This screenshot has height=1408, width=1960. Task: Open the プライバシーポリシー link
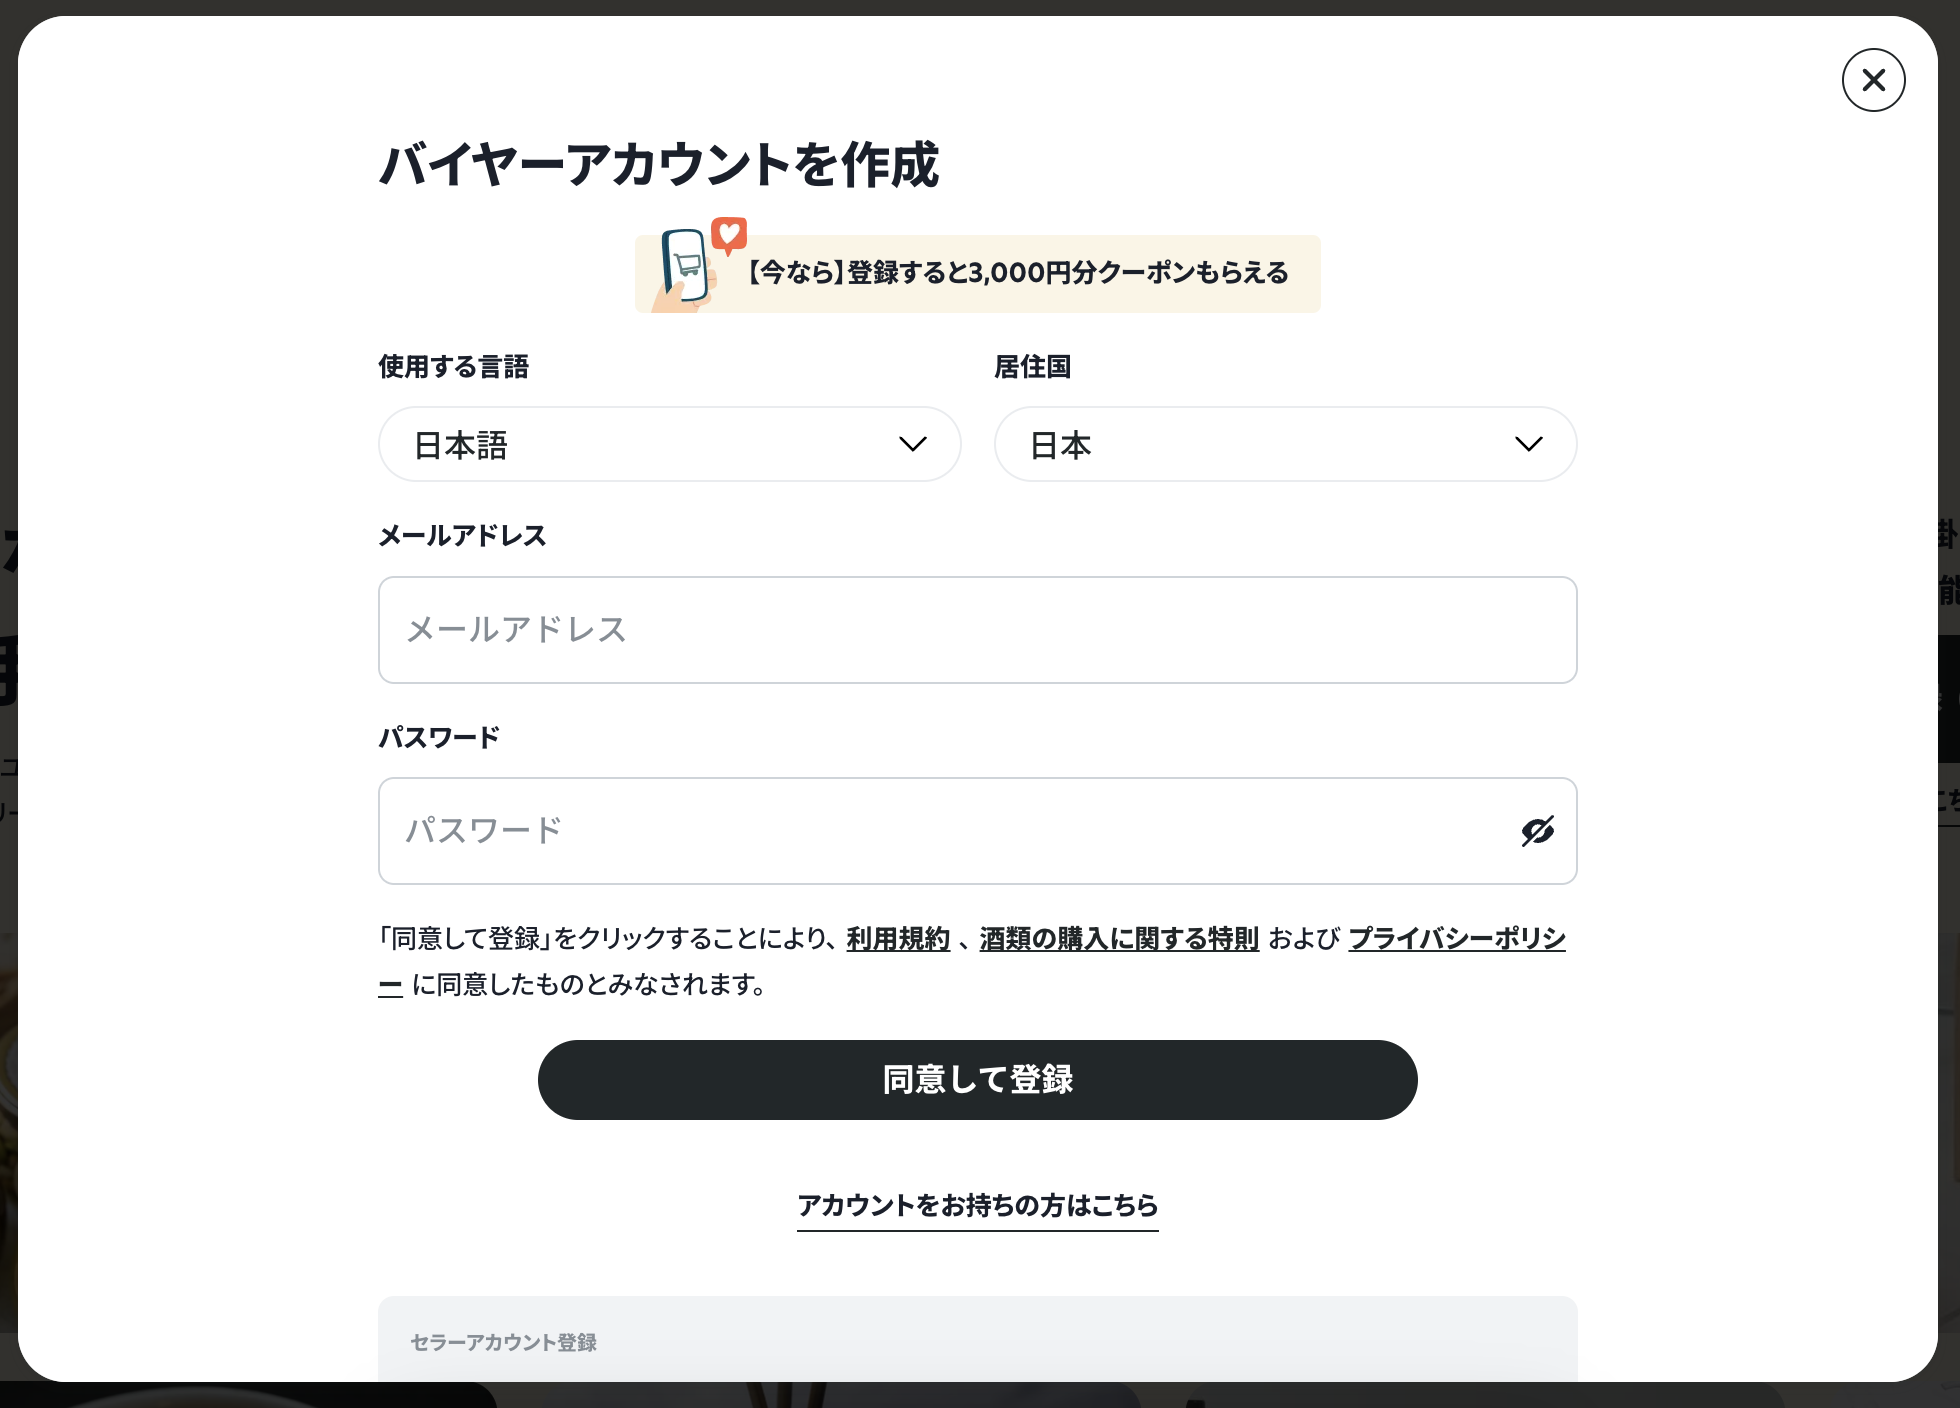(x=1456, y=939)
